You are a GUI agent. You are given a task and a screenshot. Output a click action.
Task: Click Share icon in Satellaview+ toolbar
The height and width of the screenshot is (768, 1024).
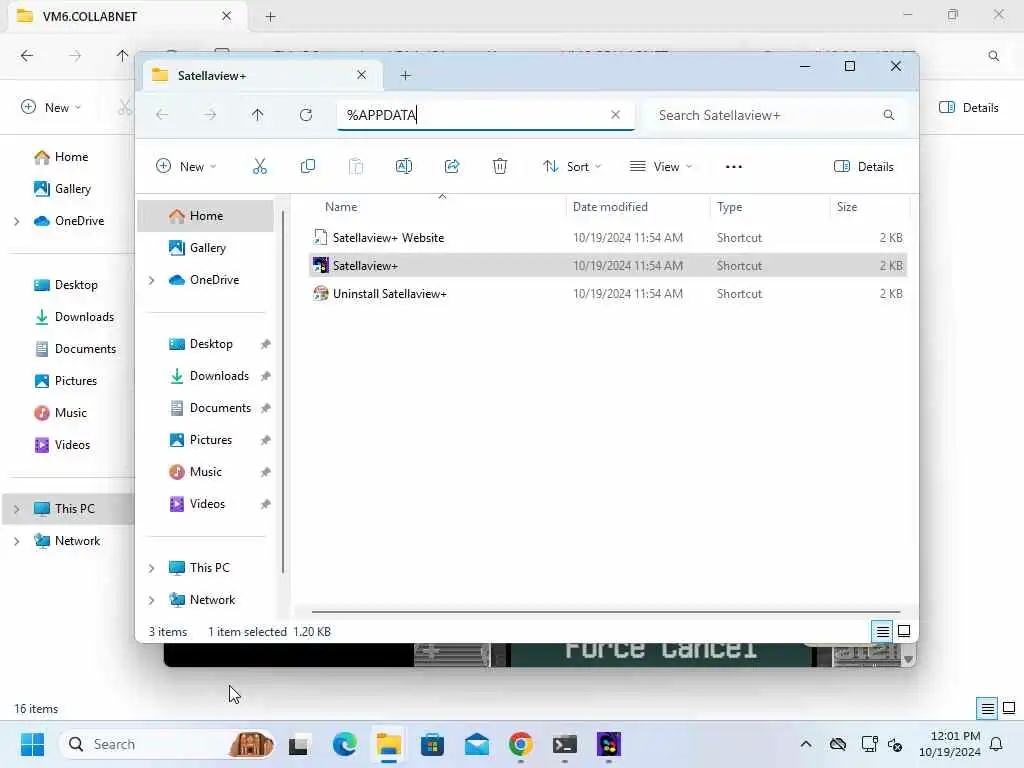tap(452, 167)
